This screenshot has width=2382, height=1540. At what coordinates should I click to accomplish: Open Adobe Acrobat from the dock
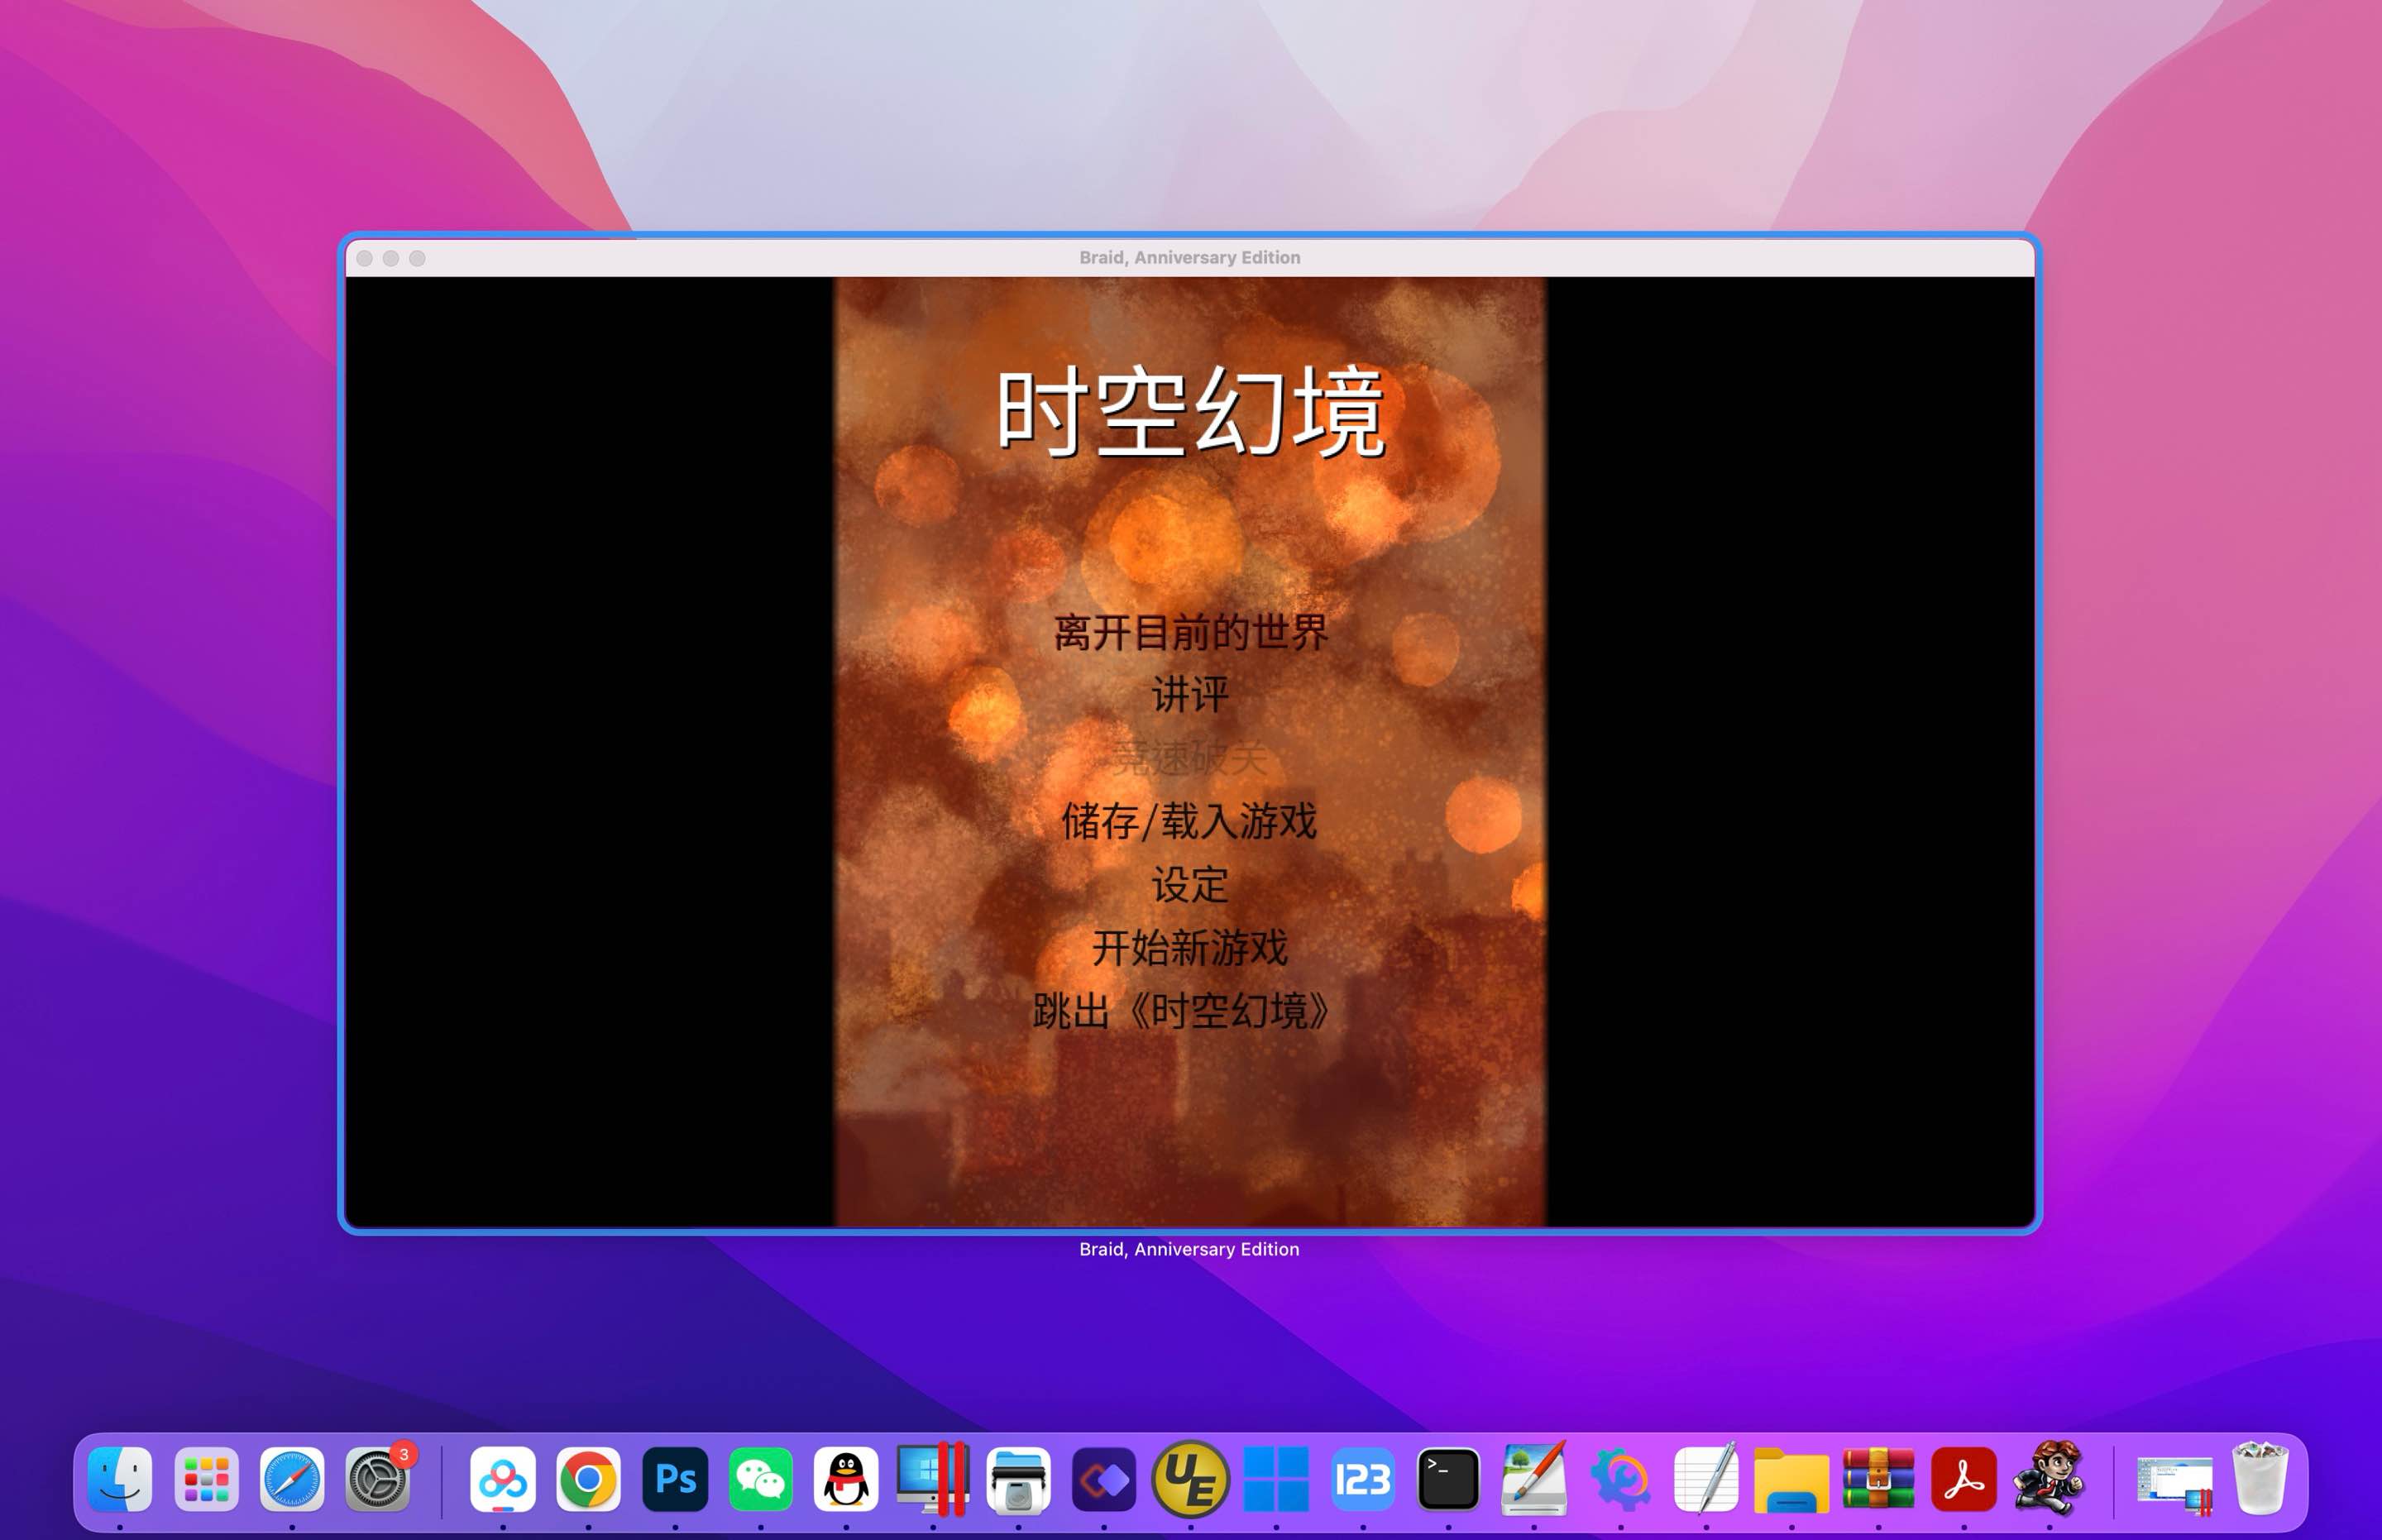(1964, 1478)
